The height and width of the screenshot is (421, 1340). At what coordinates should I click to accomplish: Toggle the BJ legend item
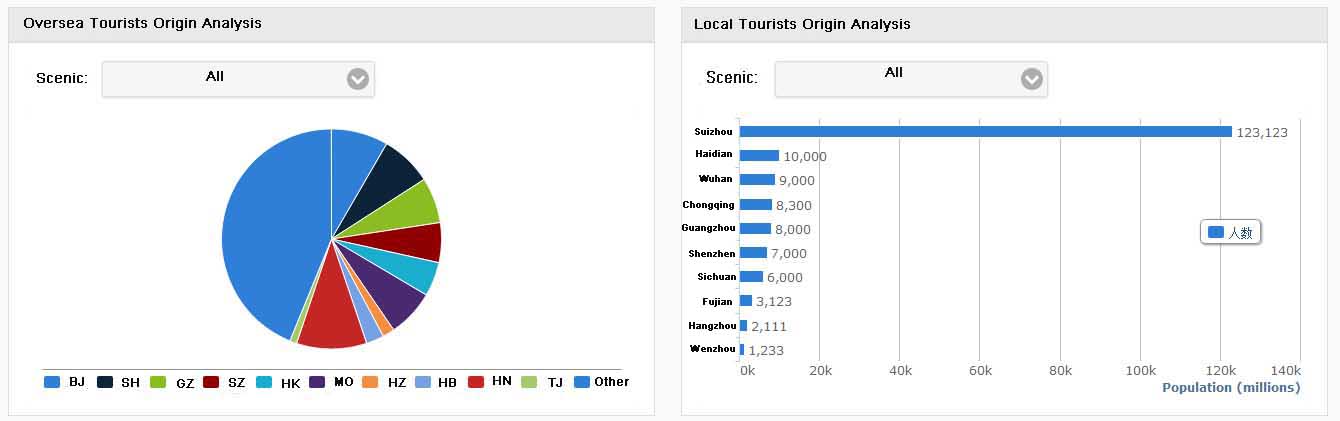[65, 382]
